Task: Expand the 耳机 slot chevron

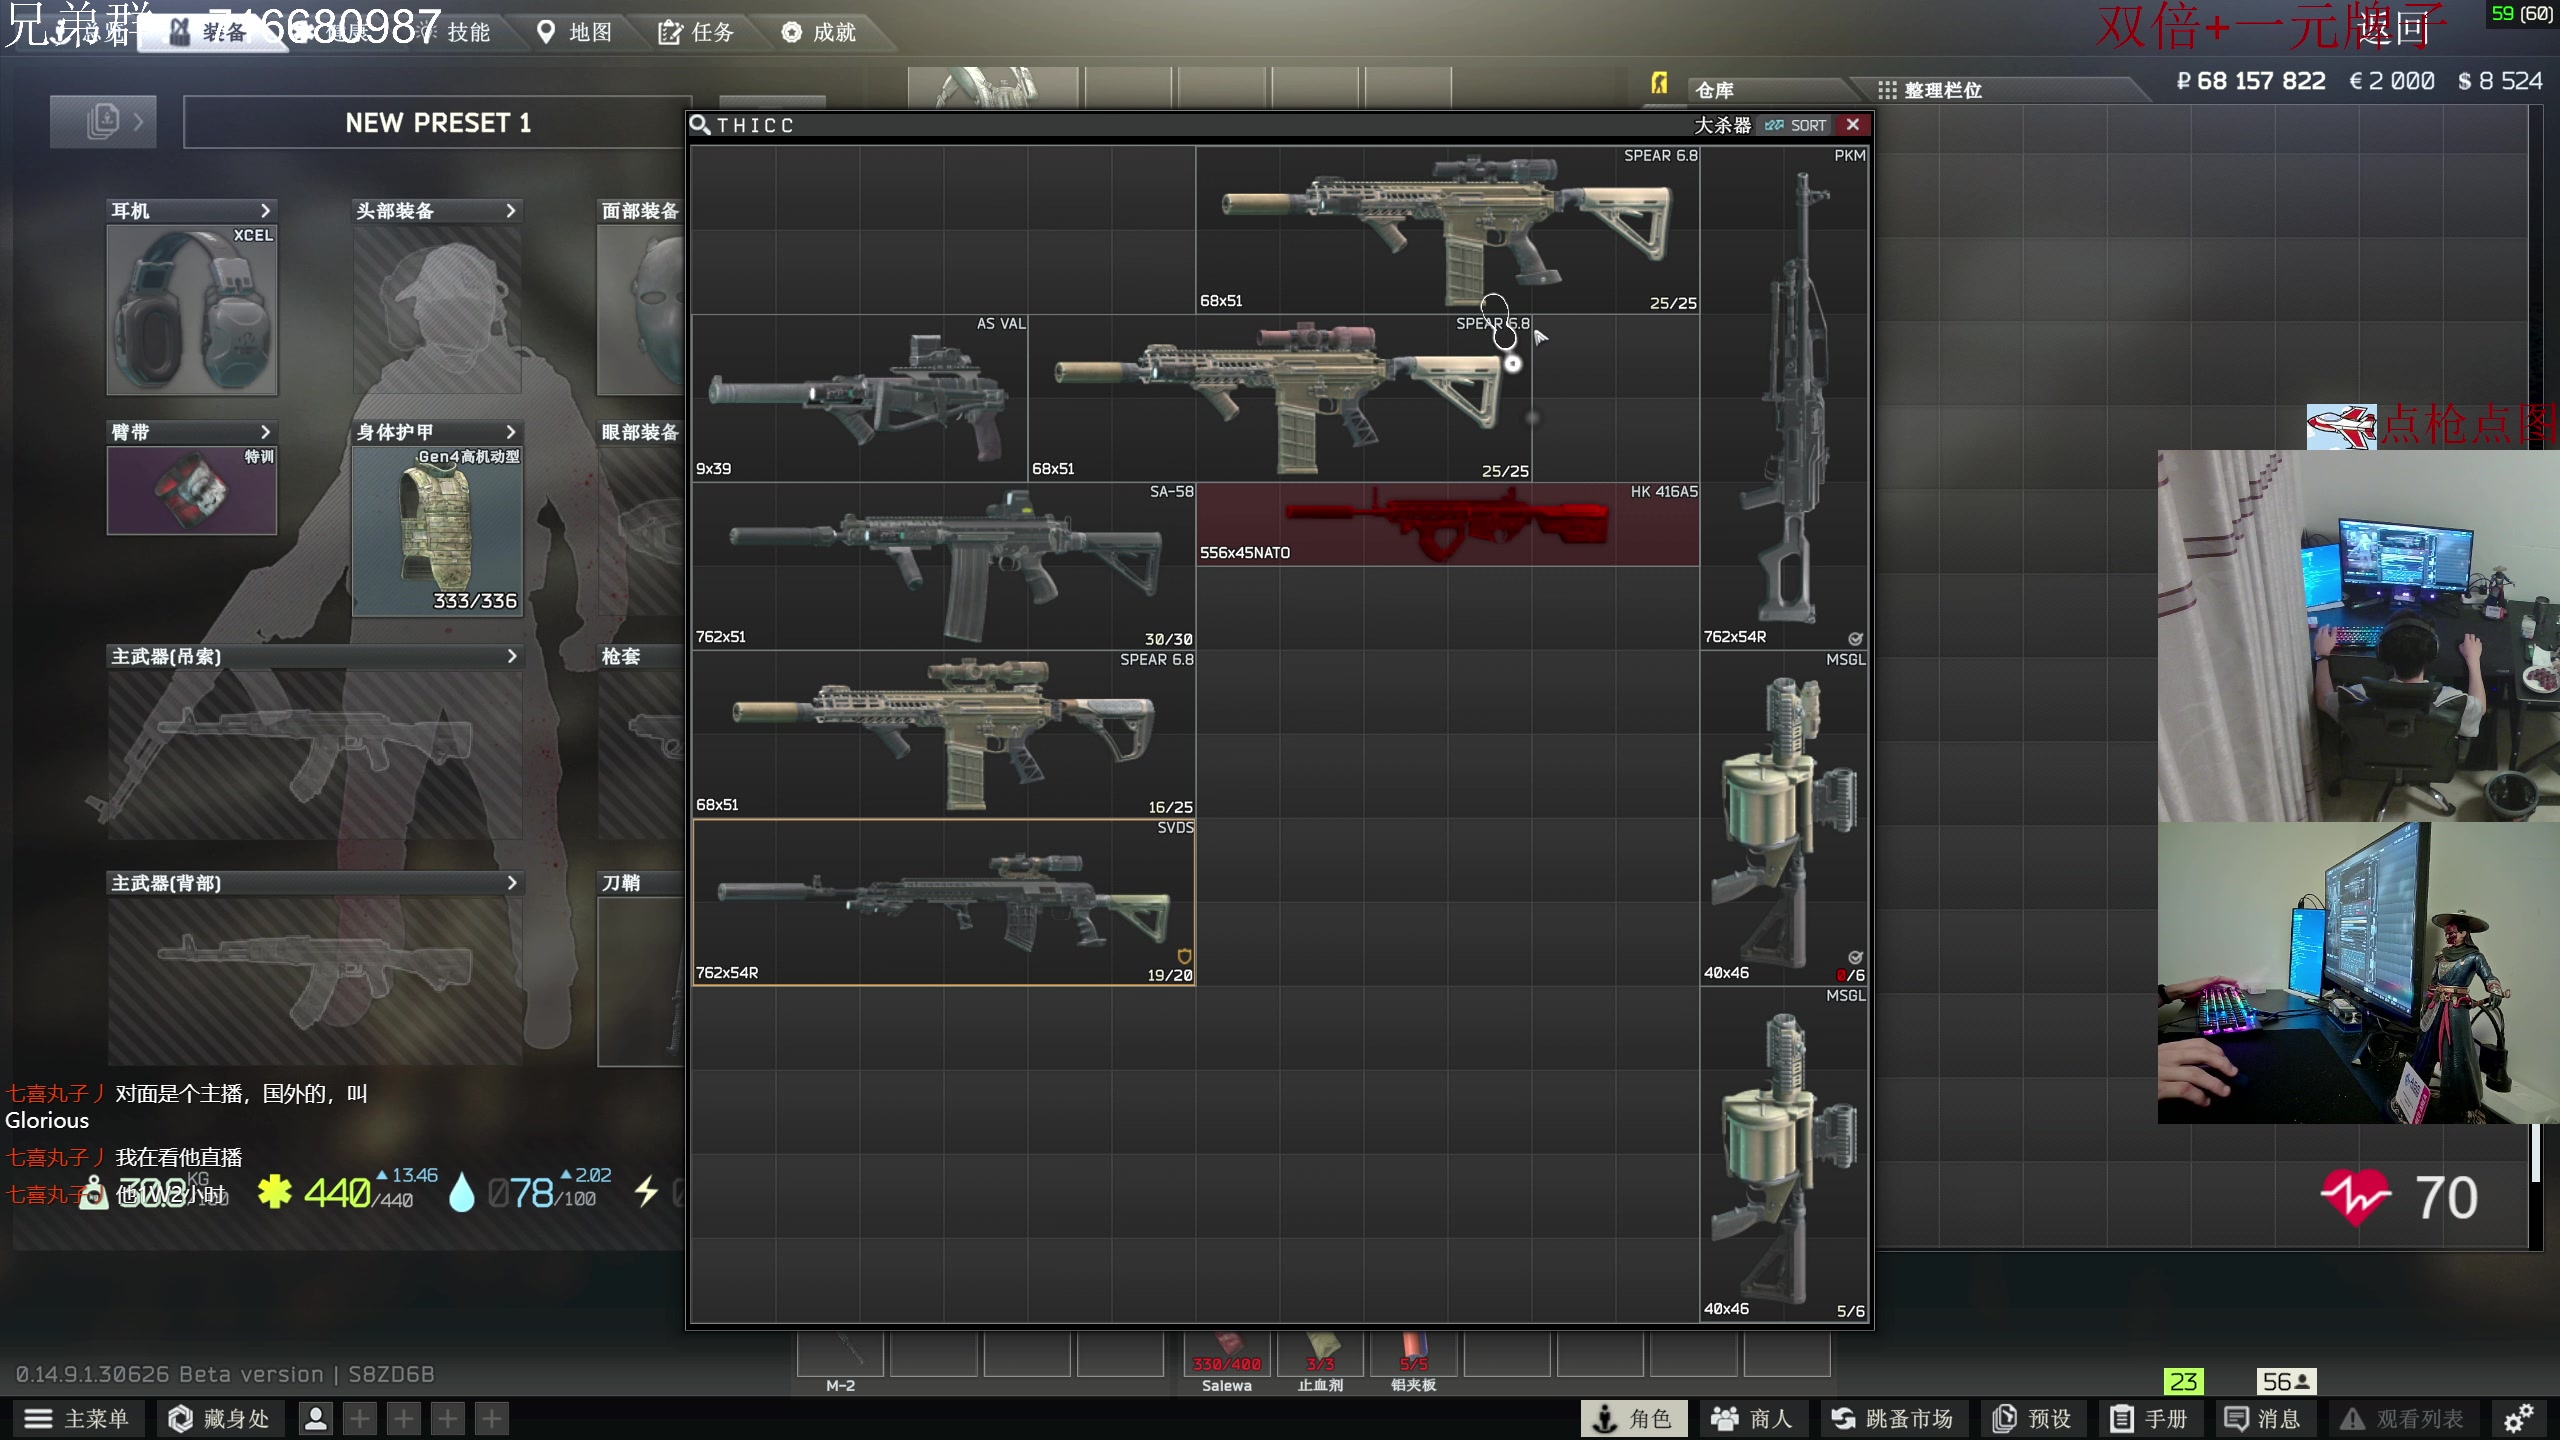Action: click(265, 210)
